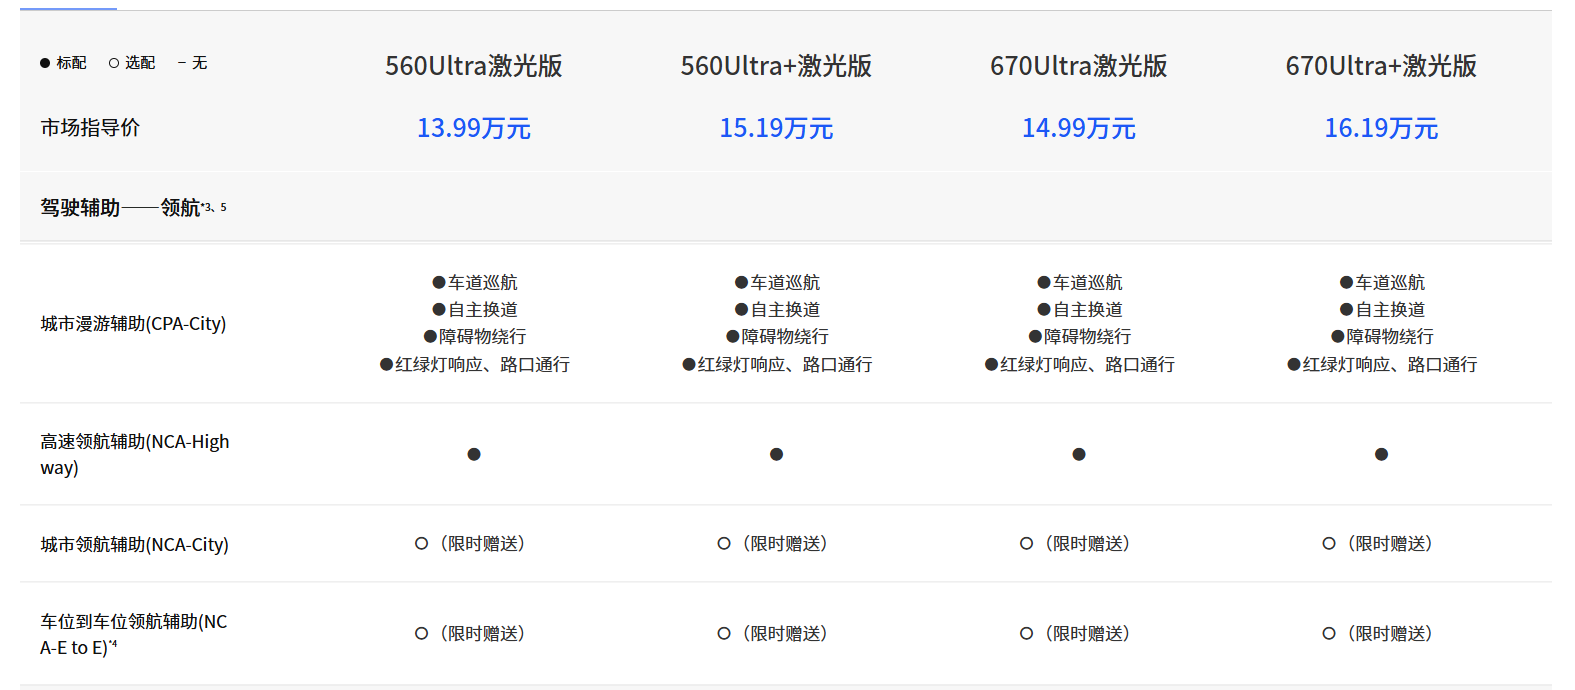The height and width of the screenshot is (690, 1575).
Task: Select the 560Ultra+激光版 column header
Action: pyautogui.click(x=776, y=66)
